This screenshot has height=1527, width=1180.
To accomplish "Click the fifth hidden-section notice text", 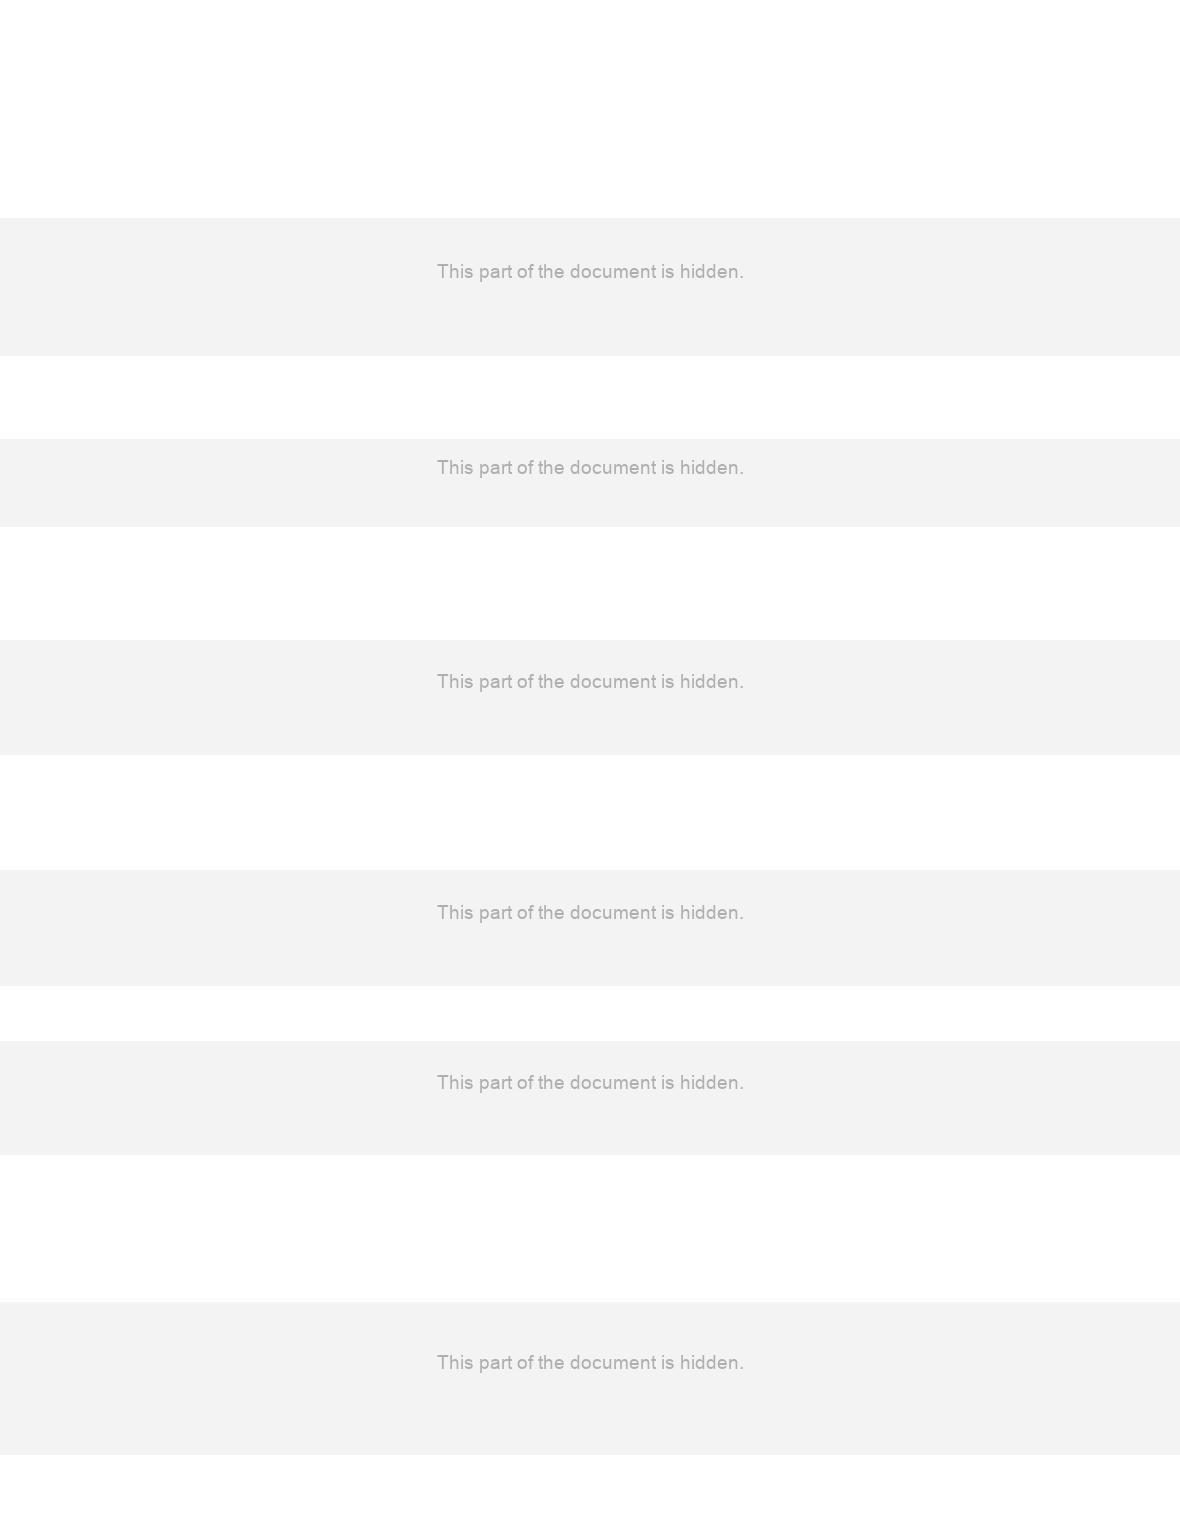I will click(x=590, y=1083).
